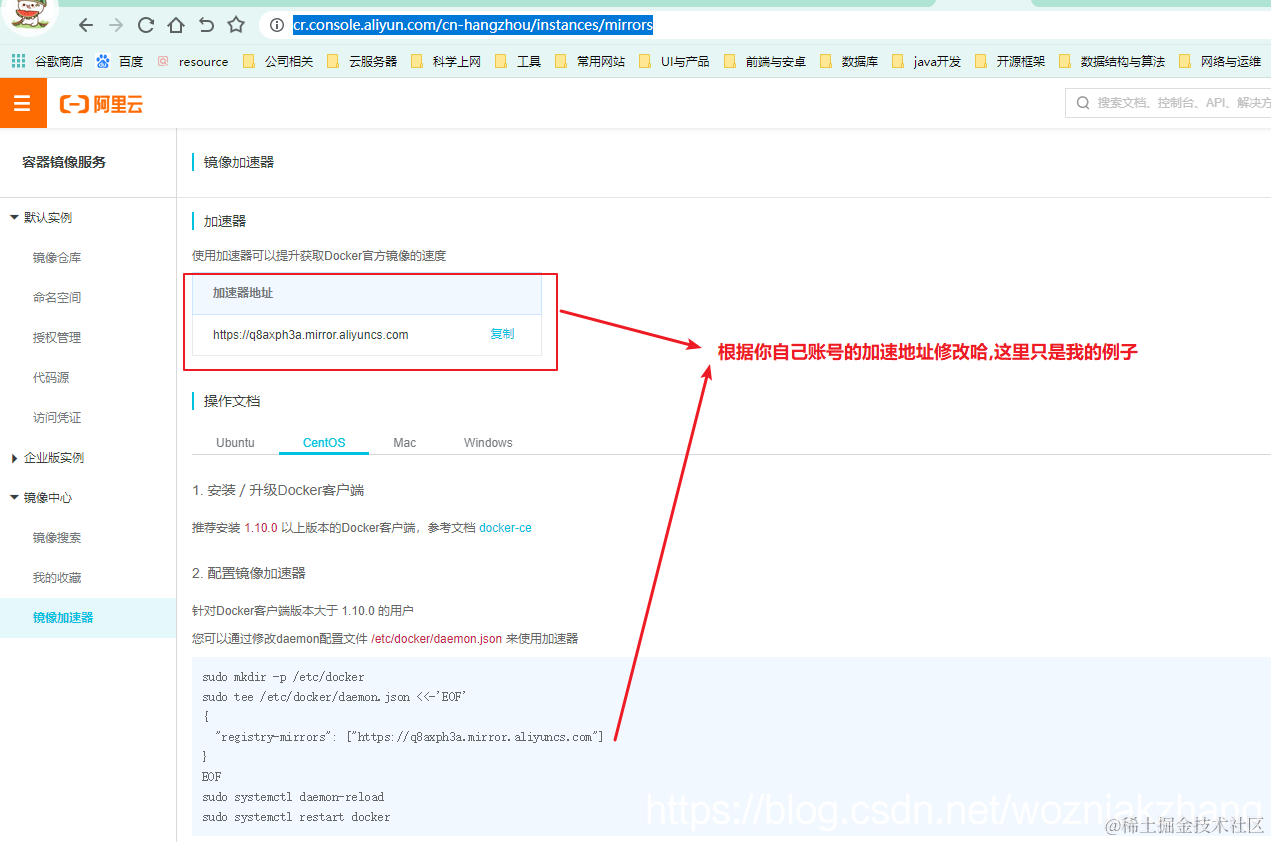Go back with the browser back arrow
Screen dimensions: 1271x842
click(86, 25)
